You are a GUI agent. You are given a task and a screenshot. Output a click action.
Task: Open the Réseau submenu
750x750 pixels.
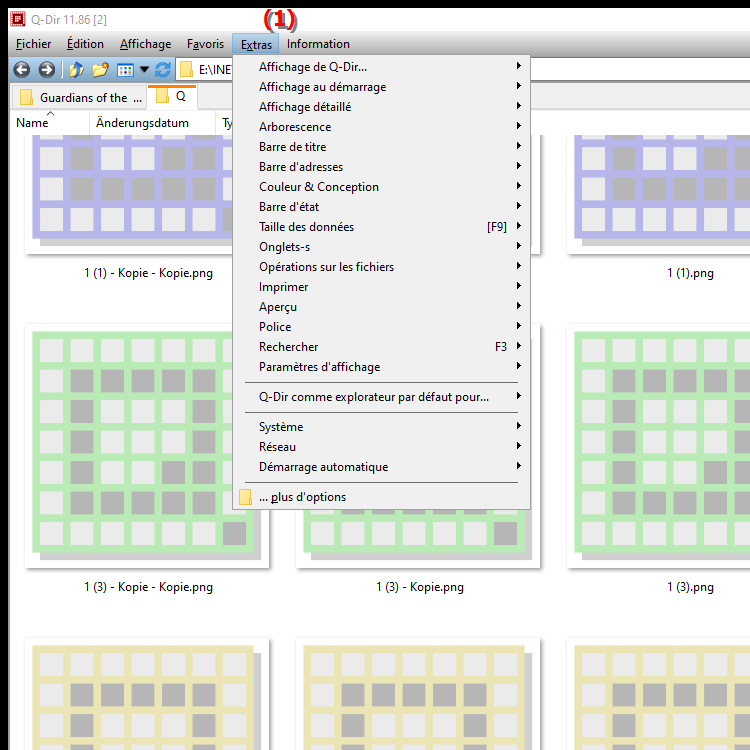[x=381, y=447]
